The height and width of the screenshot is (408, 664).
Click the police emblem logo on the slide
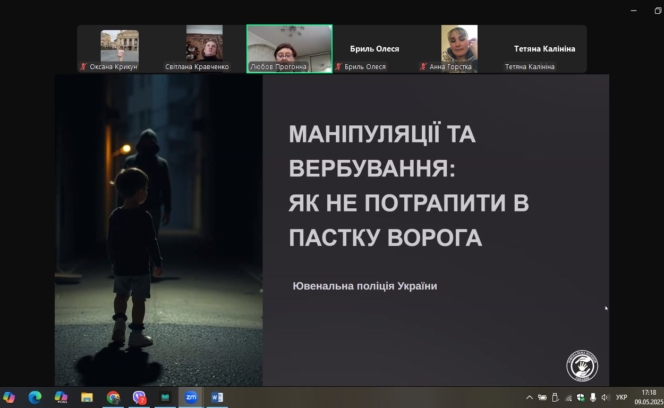tap(582, 365)
